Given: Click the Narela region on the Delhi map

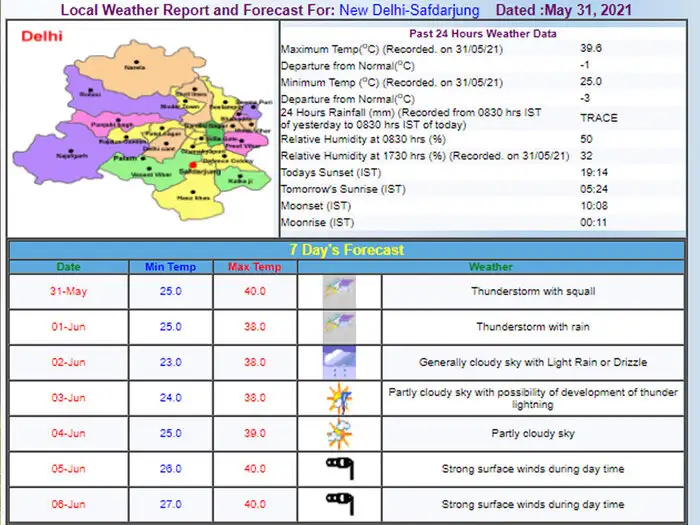Looking at the screenshot, I should point(138,67).
